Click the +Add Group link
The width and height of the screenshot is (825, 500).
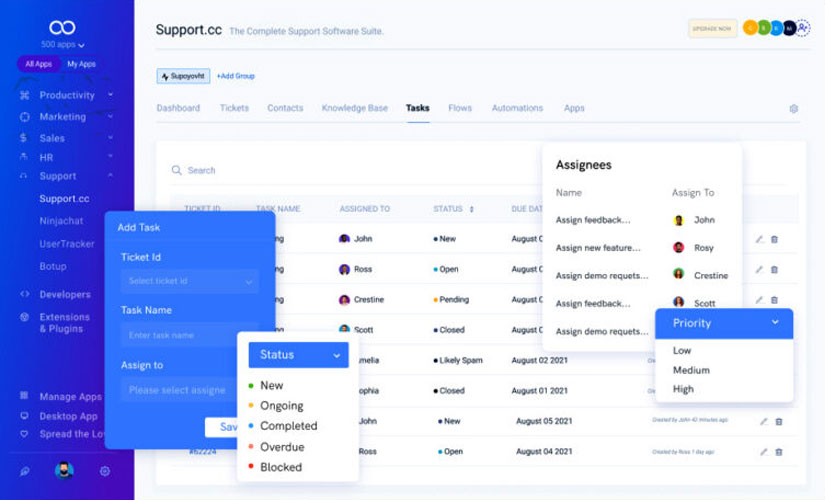(x=236, y=76)
